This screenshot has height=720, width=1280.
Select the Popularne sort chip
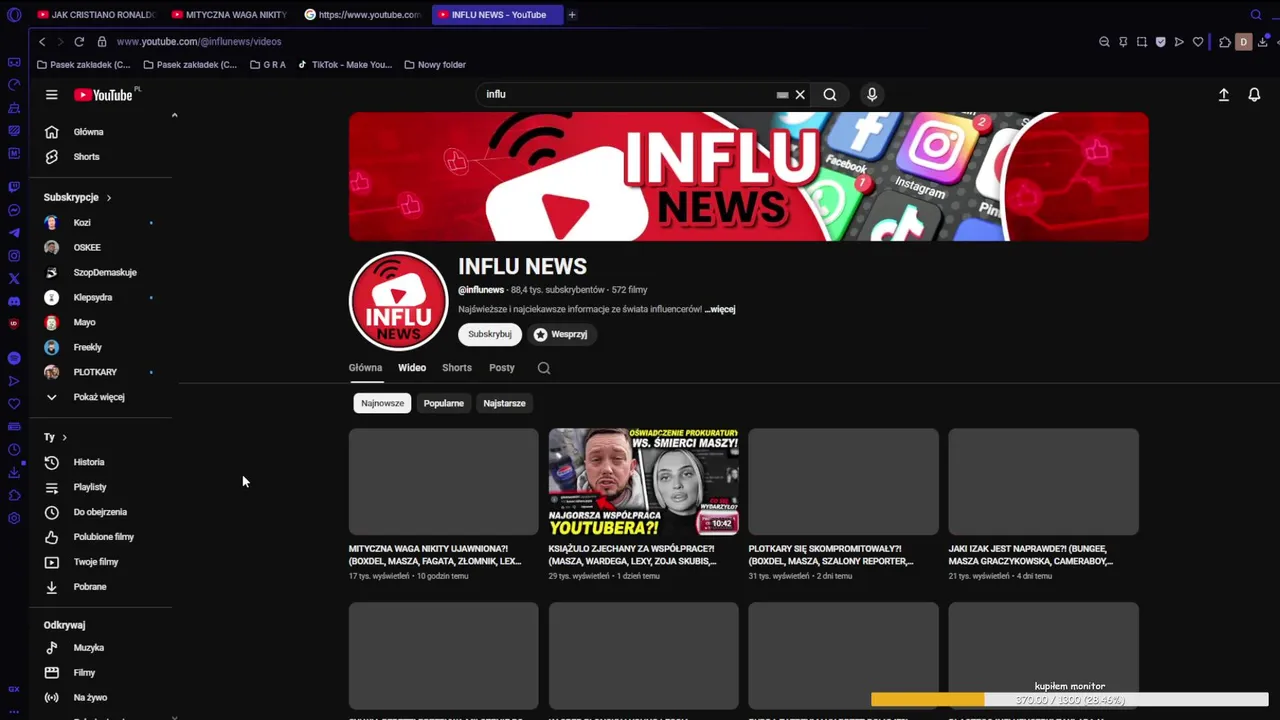tap(443, 403)
